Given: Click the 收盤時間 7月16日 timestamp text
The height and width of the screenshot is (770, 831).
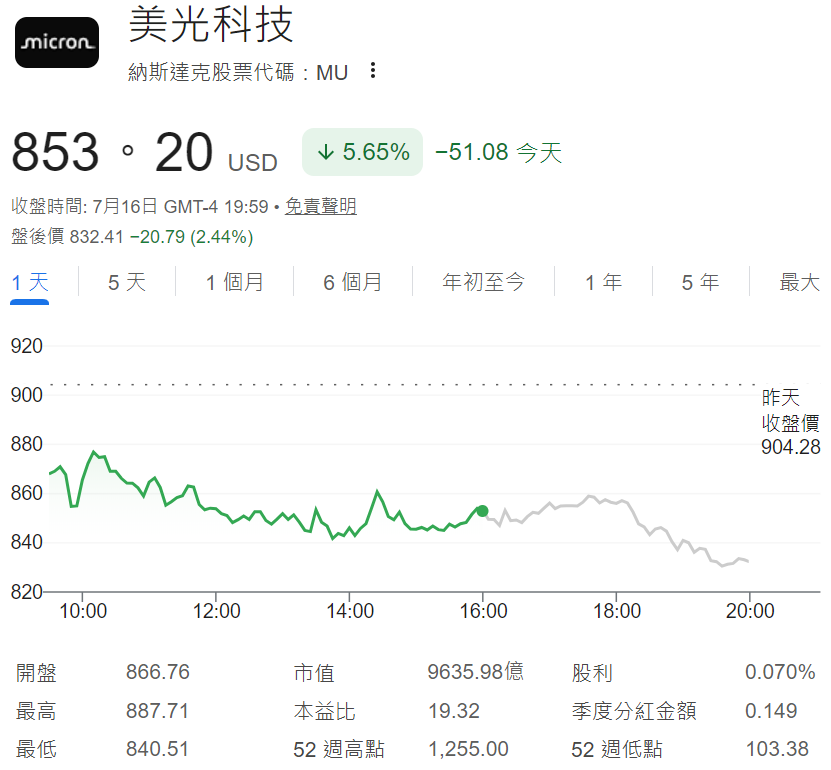Looking at the screenshot, I should pyautogui.click(x=140, y=206).
